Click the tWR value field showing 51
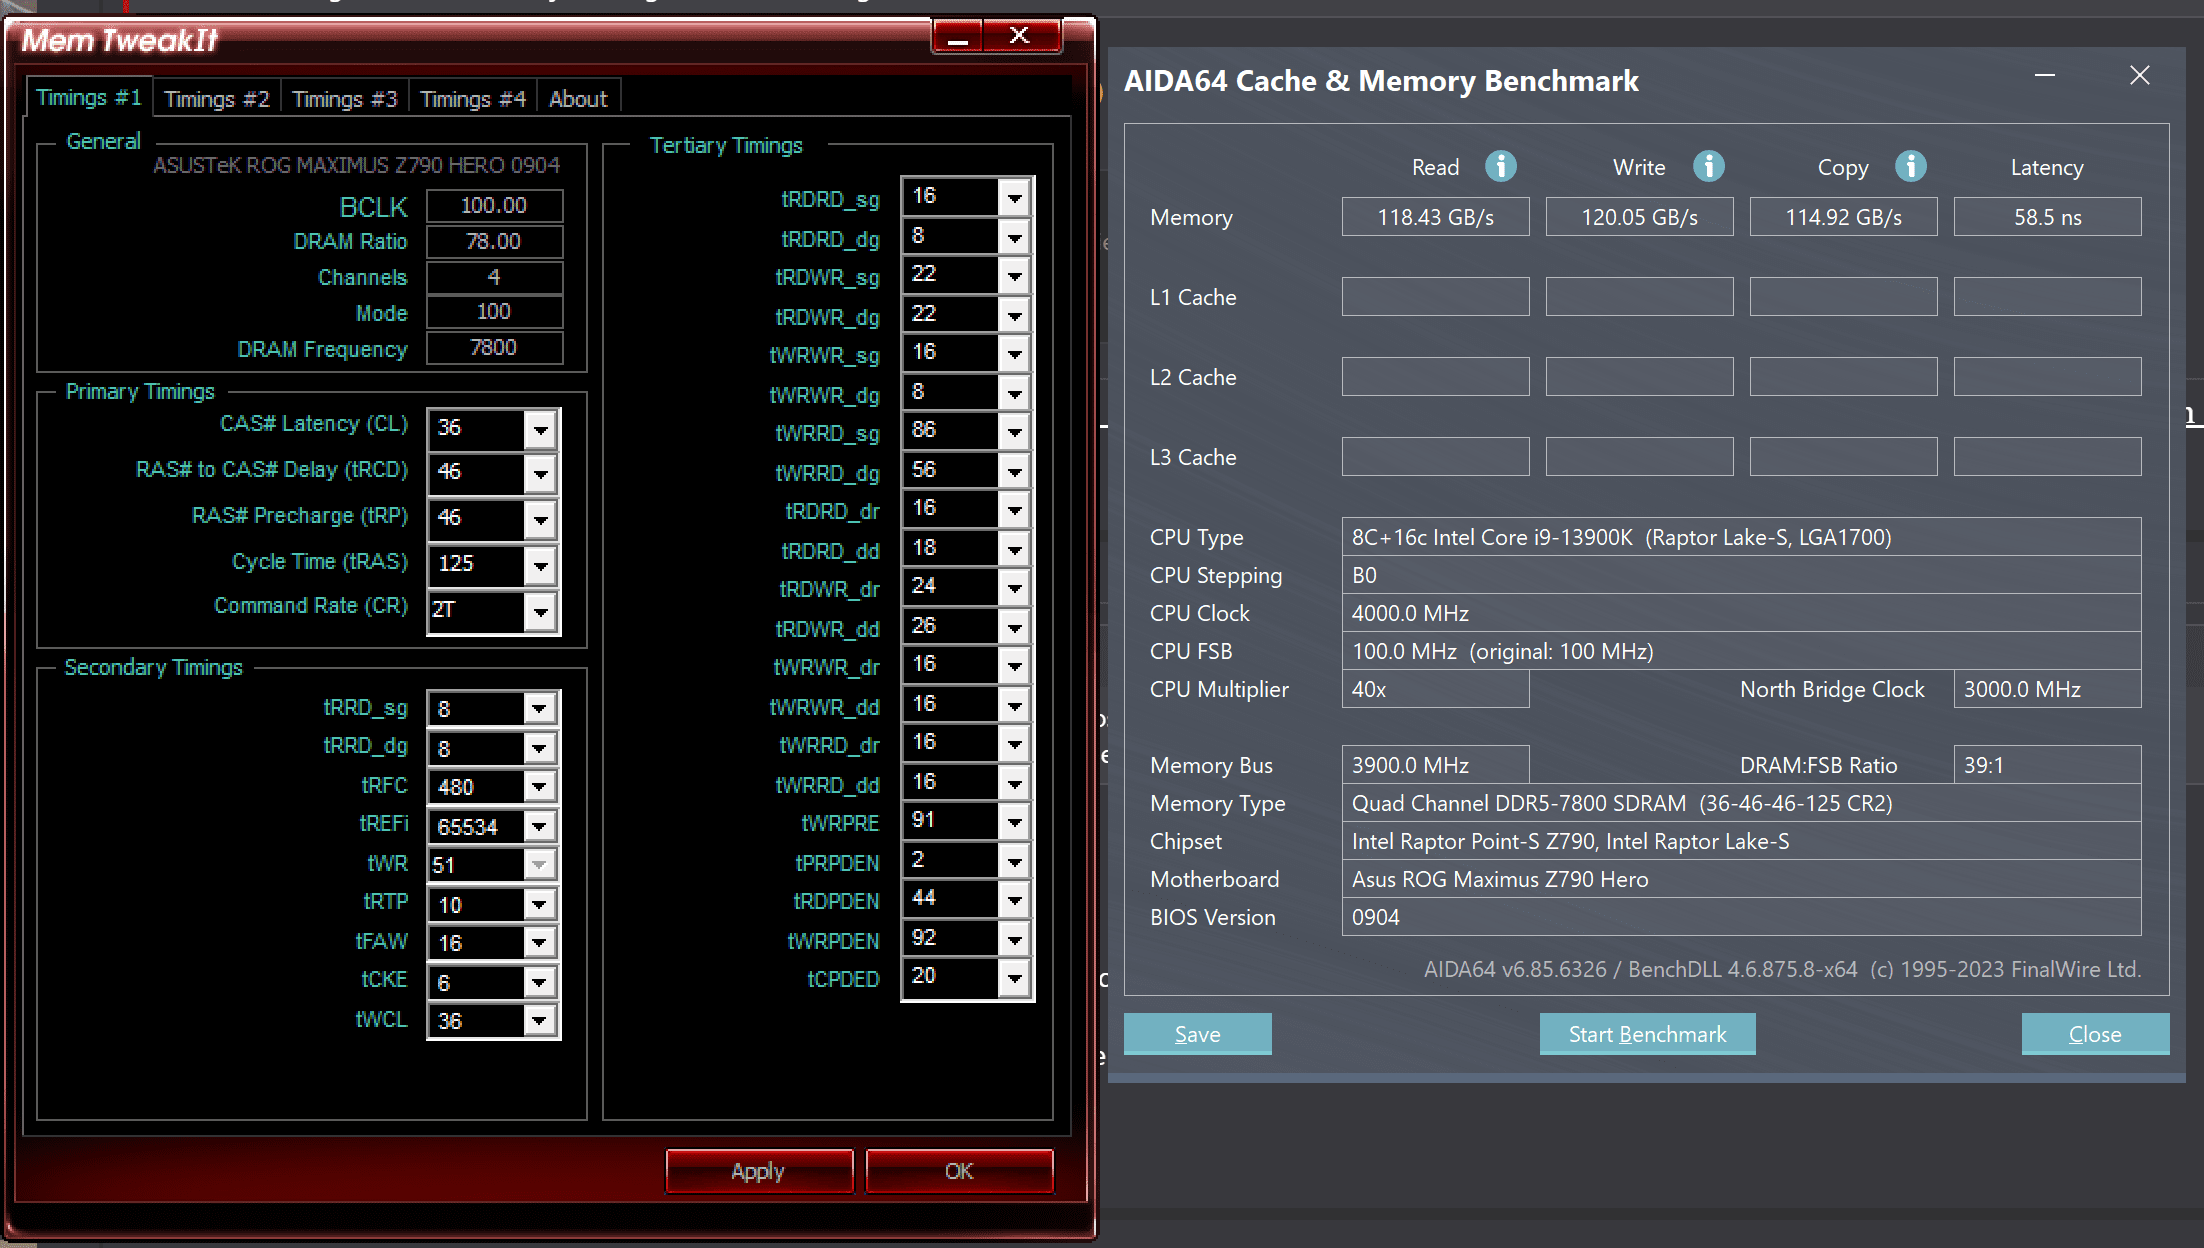 477,865
